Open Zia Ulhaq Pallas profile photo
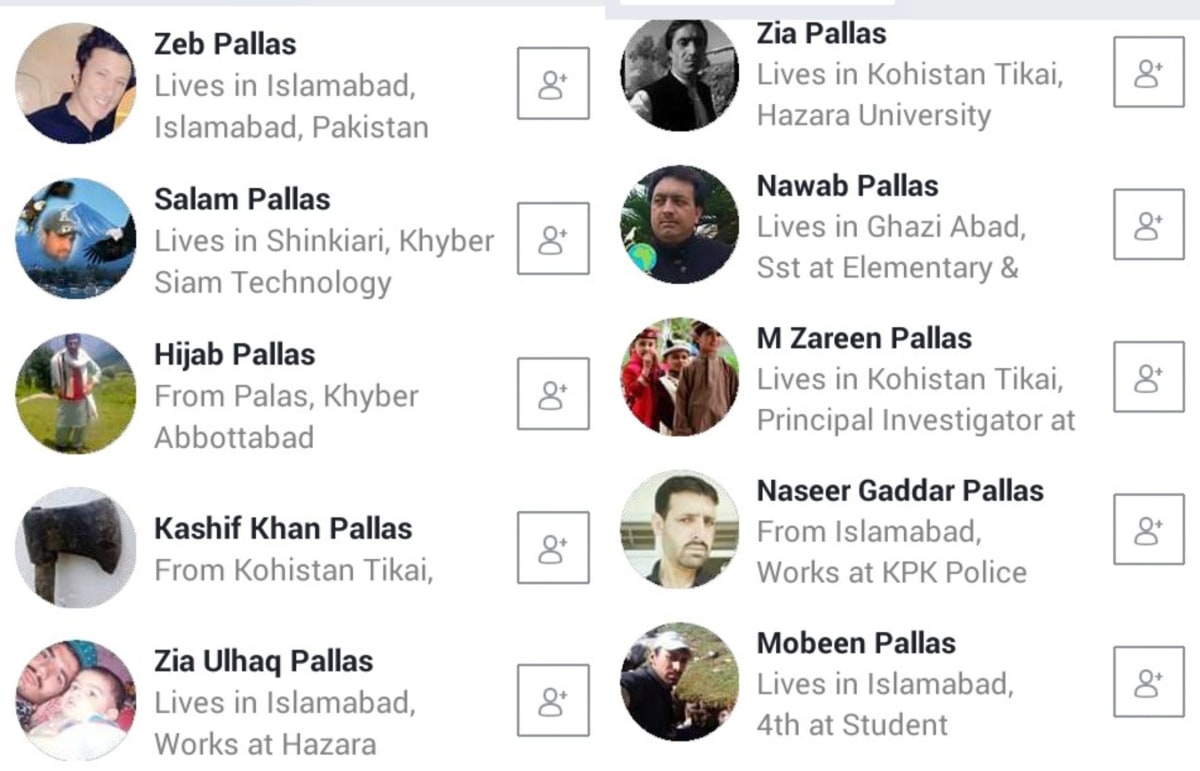1200x771 pixels. [x=75, y=700]
